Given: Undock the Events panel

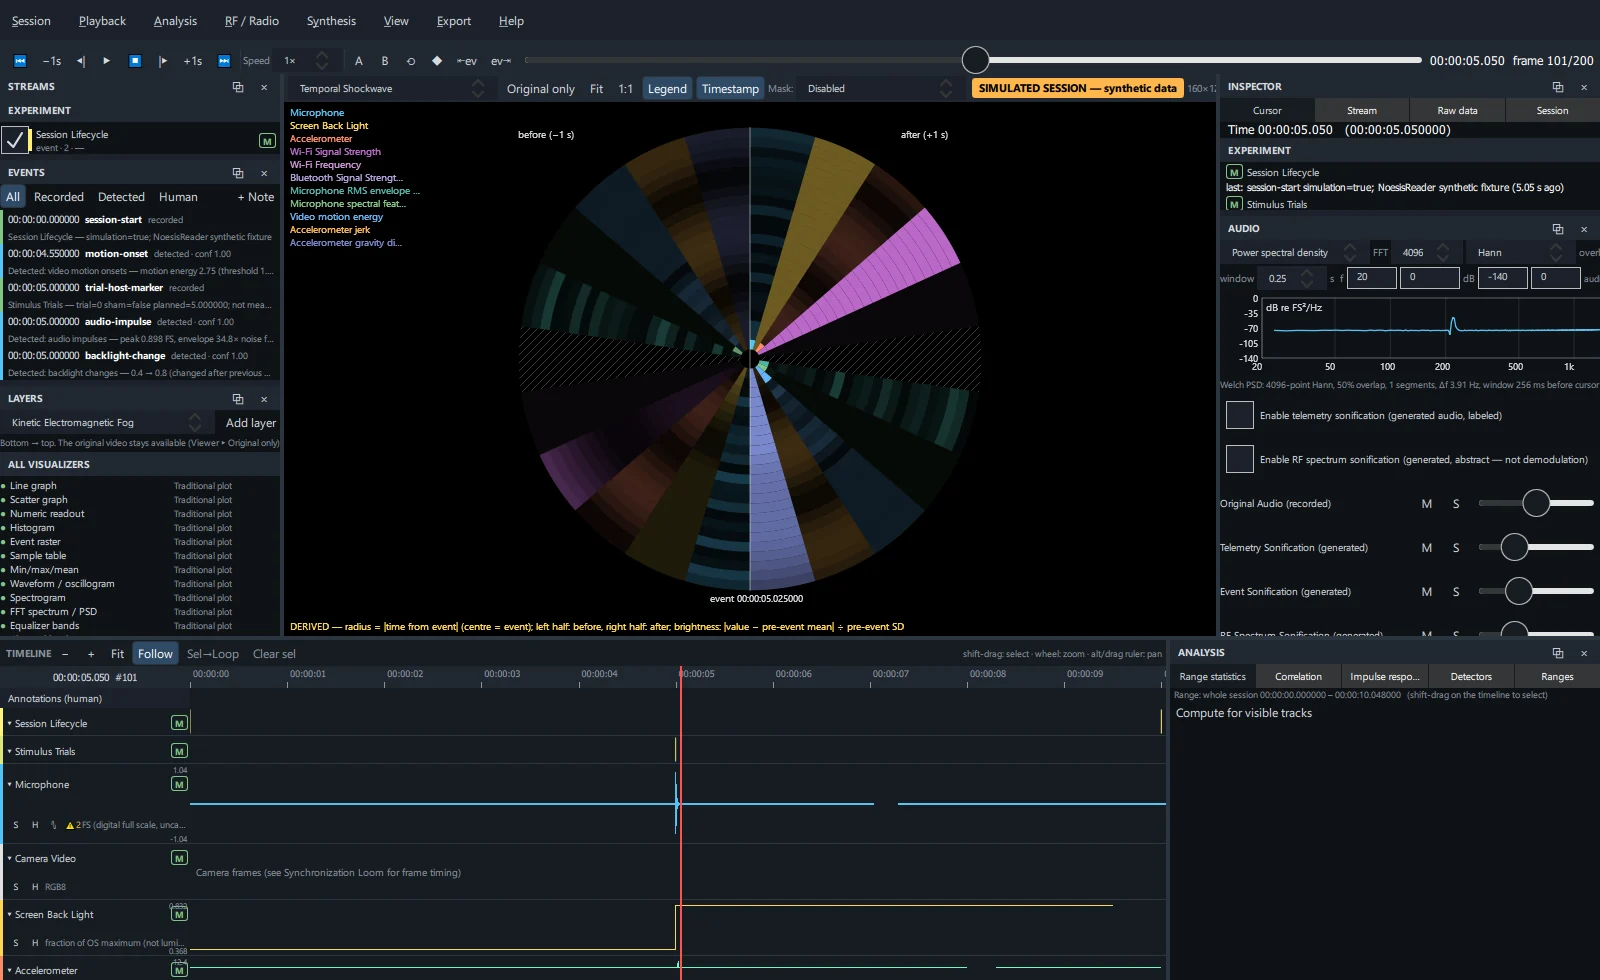Looking at the screenshot, I should (238, 173).
